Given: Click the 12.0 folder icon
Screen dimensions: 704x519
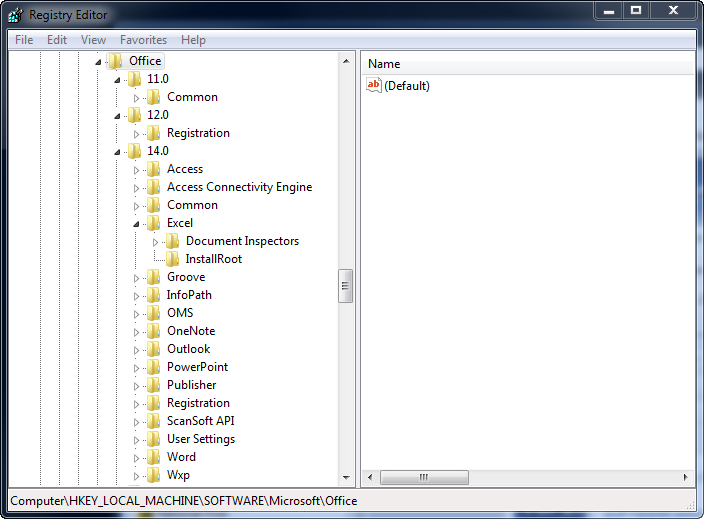Looking at the screenshot, I should (134, 114).
